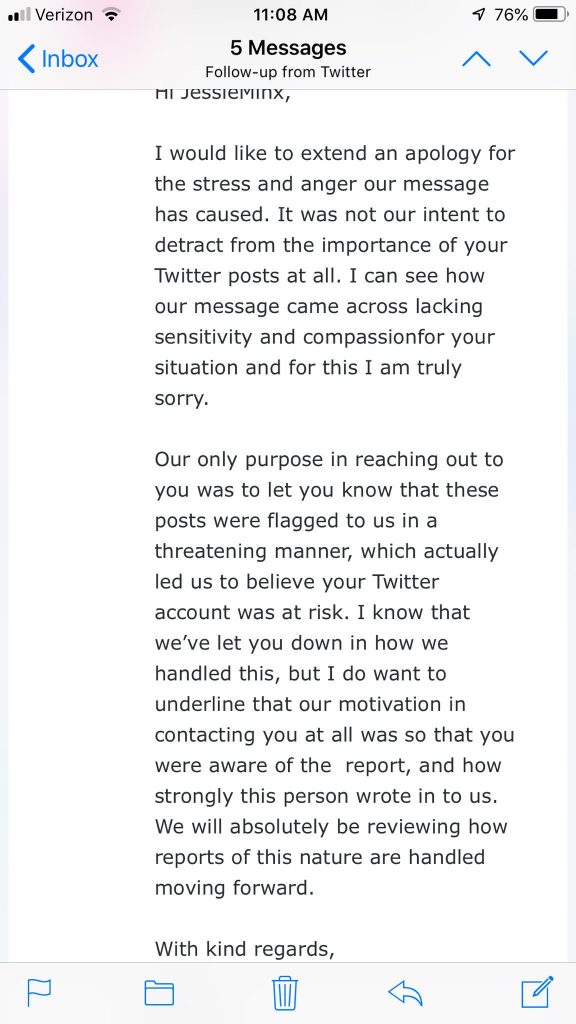Tap the battery indicator in status bar

tap(551, 14)
